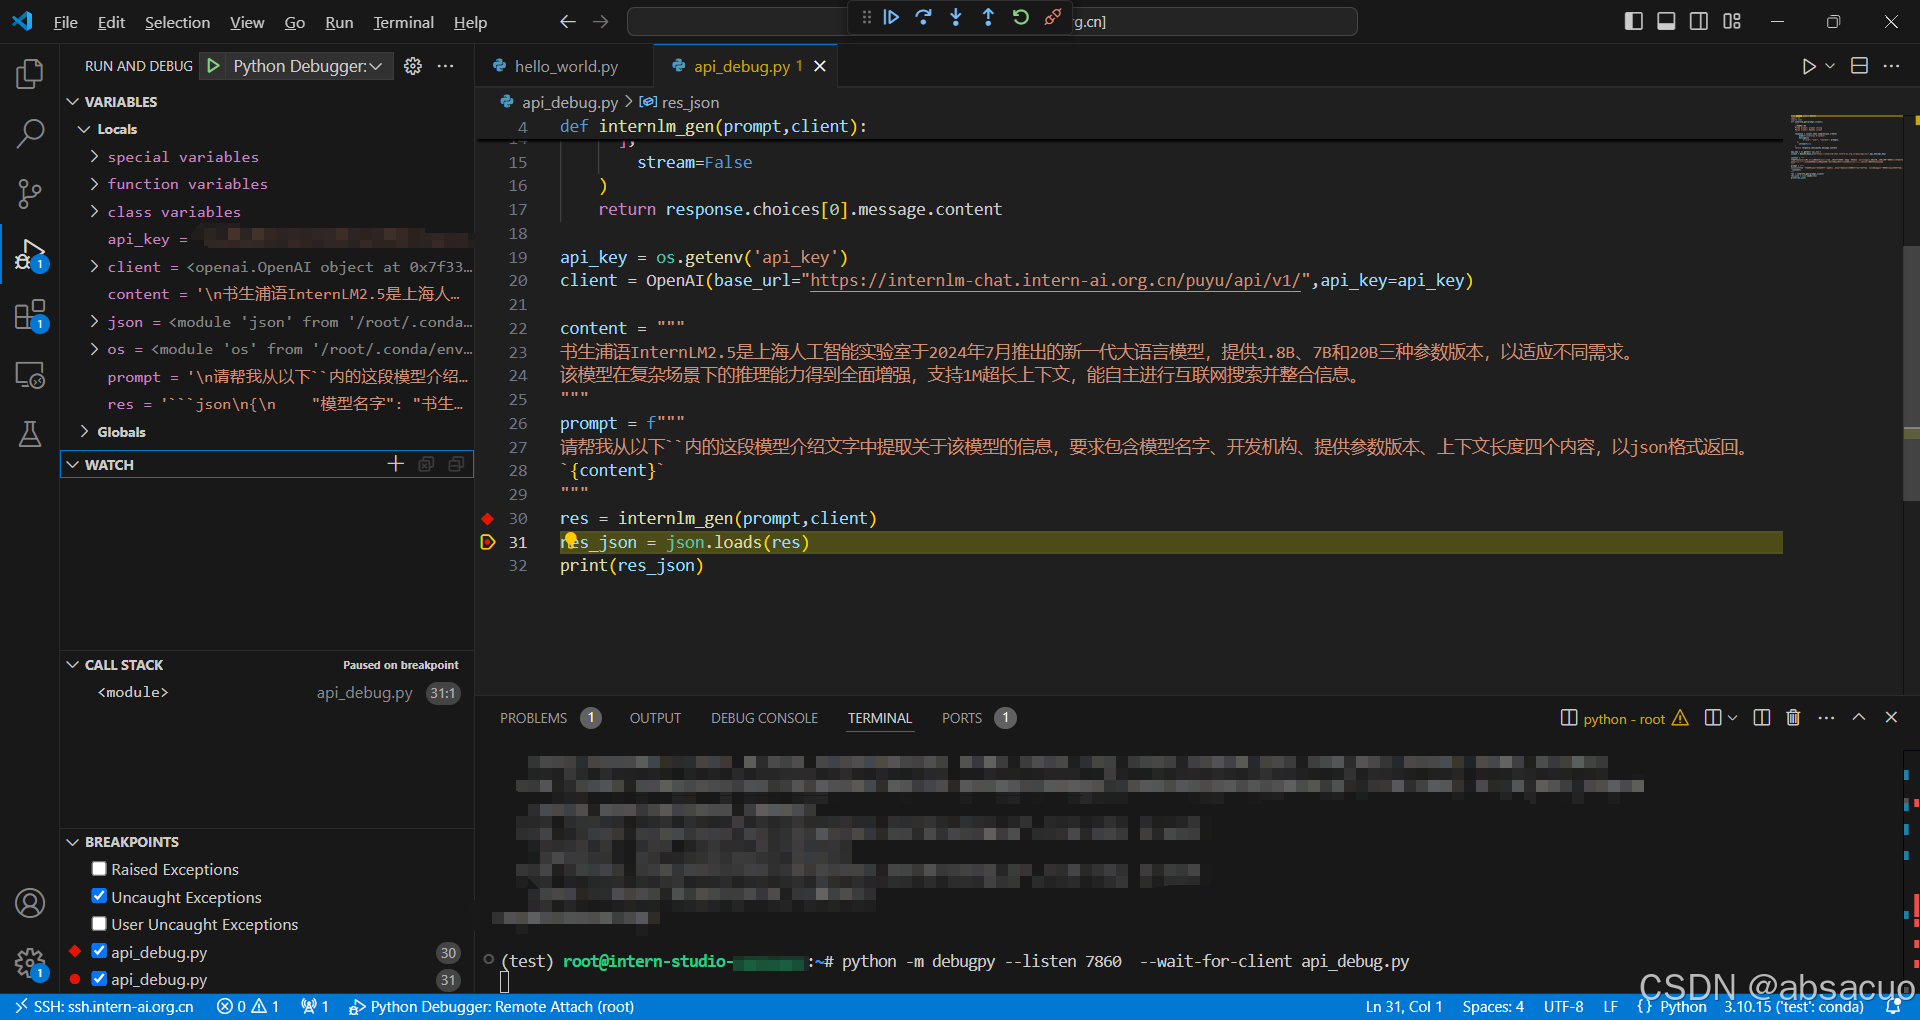Open the Selection menu
Viewport: 1920px width, 1020px height.
pyautogui.click(x=177, y=22)
